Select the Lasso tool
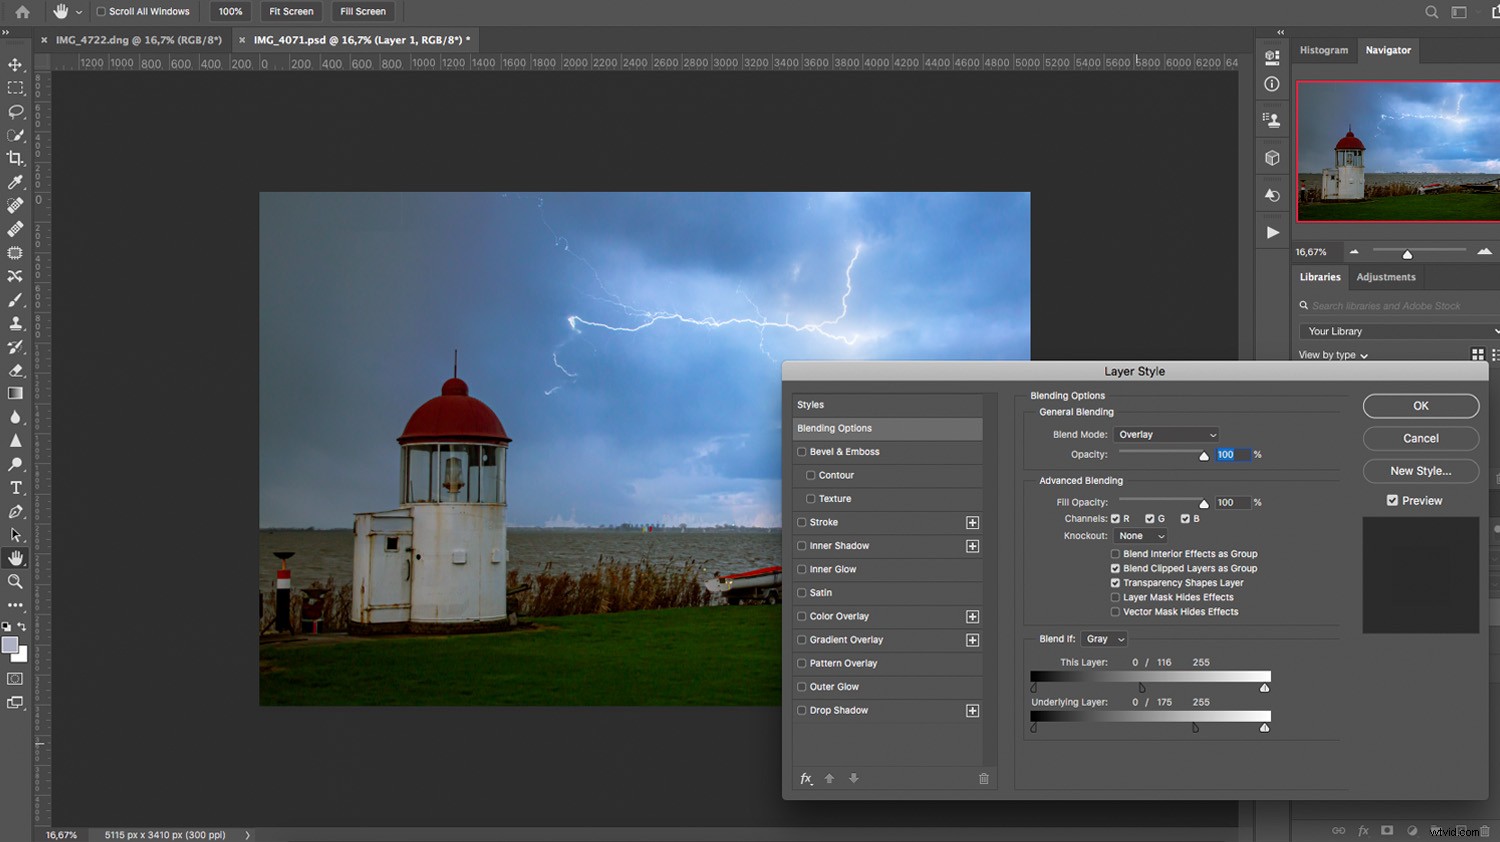The width and height of the screenshot is (1500, 842). pos(14,111)
